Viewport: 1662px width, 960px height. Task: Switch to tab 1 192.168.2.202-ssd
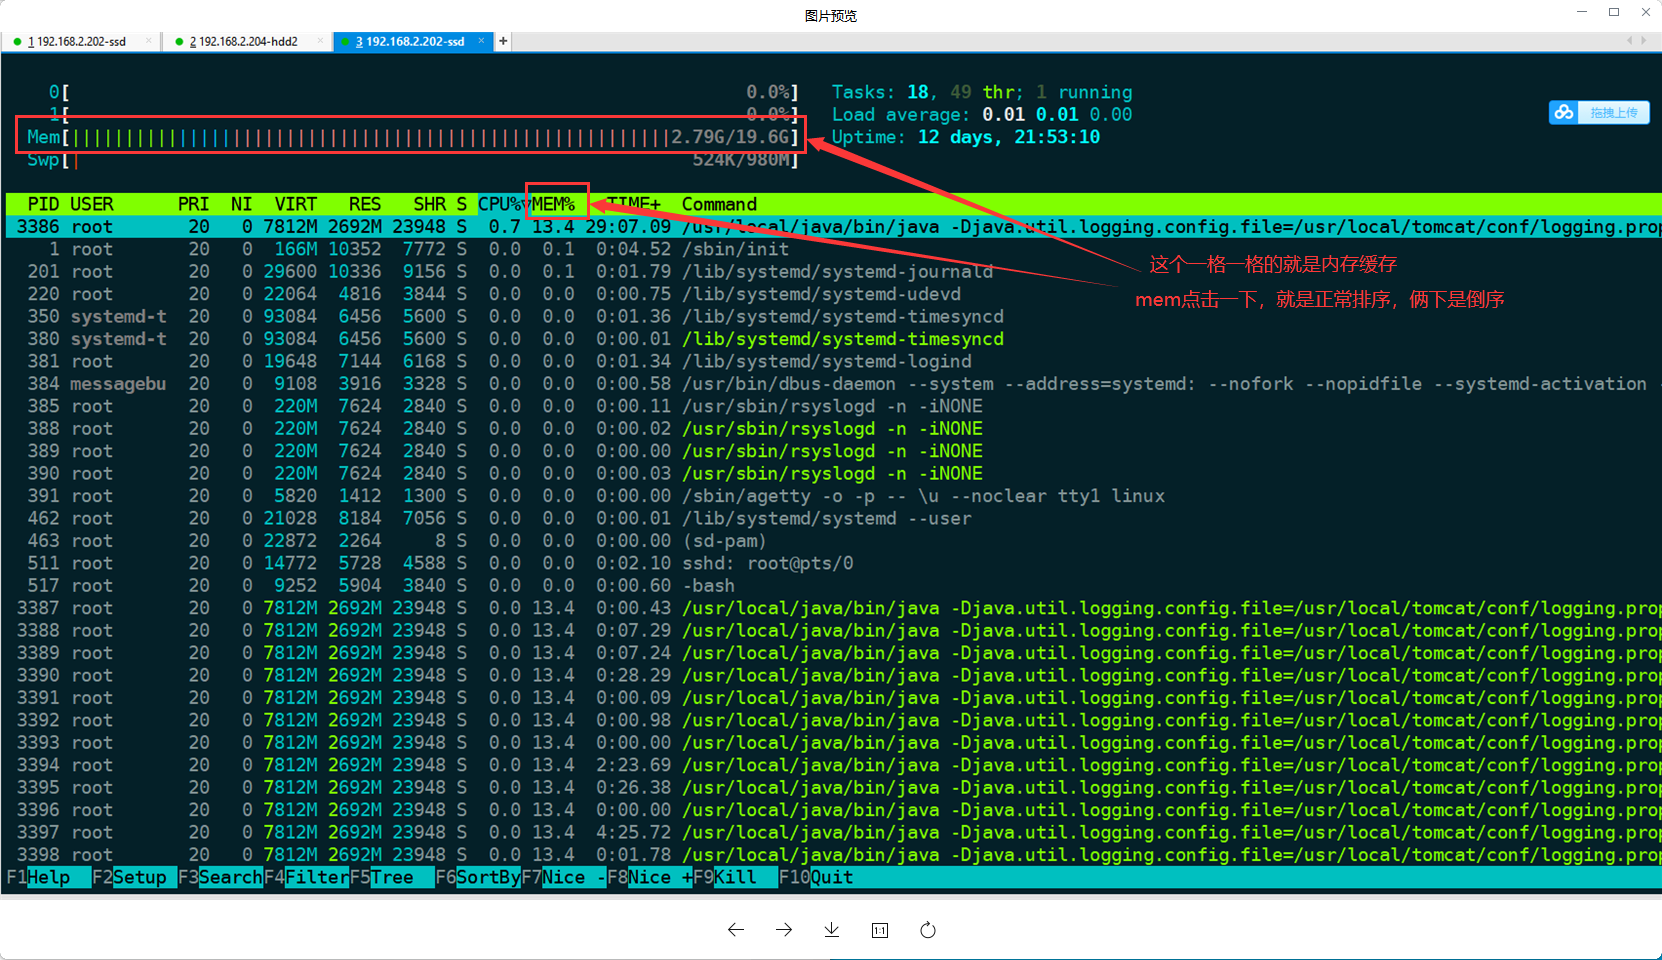coord(78,41)
